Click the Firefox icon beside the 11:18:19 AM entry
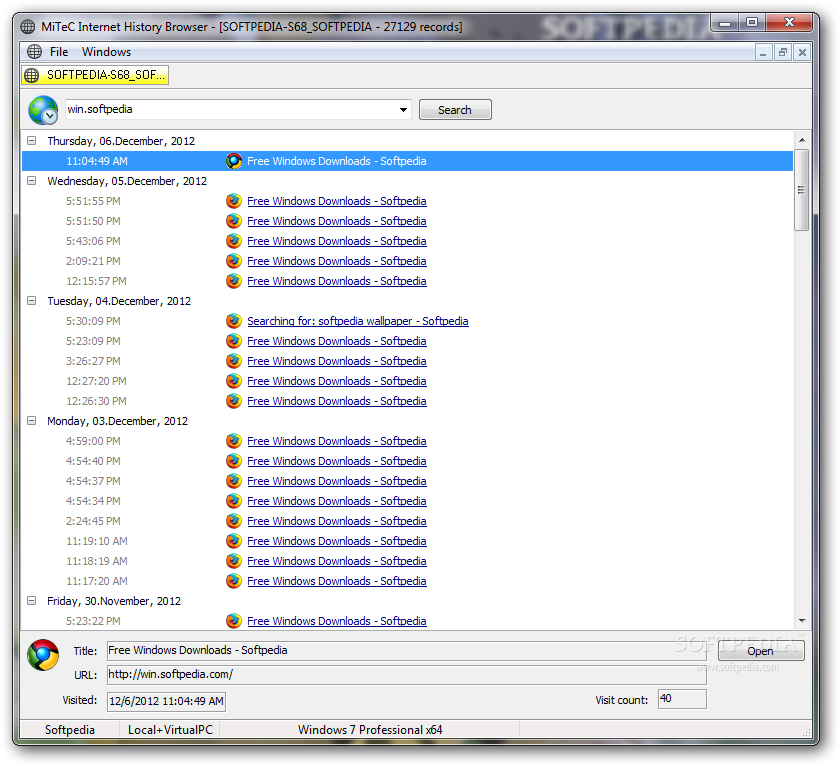 tap(234, 561)
